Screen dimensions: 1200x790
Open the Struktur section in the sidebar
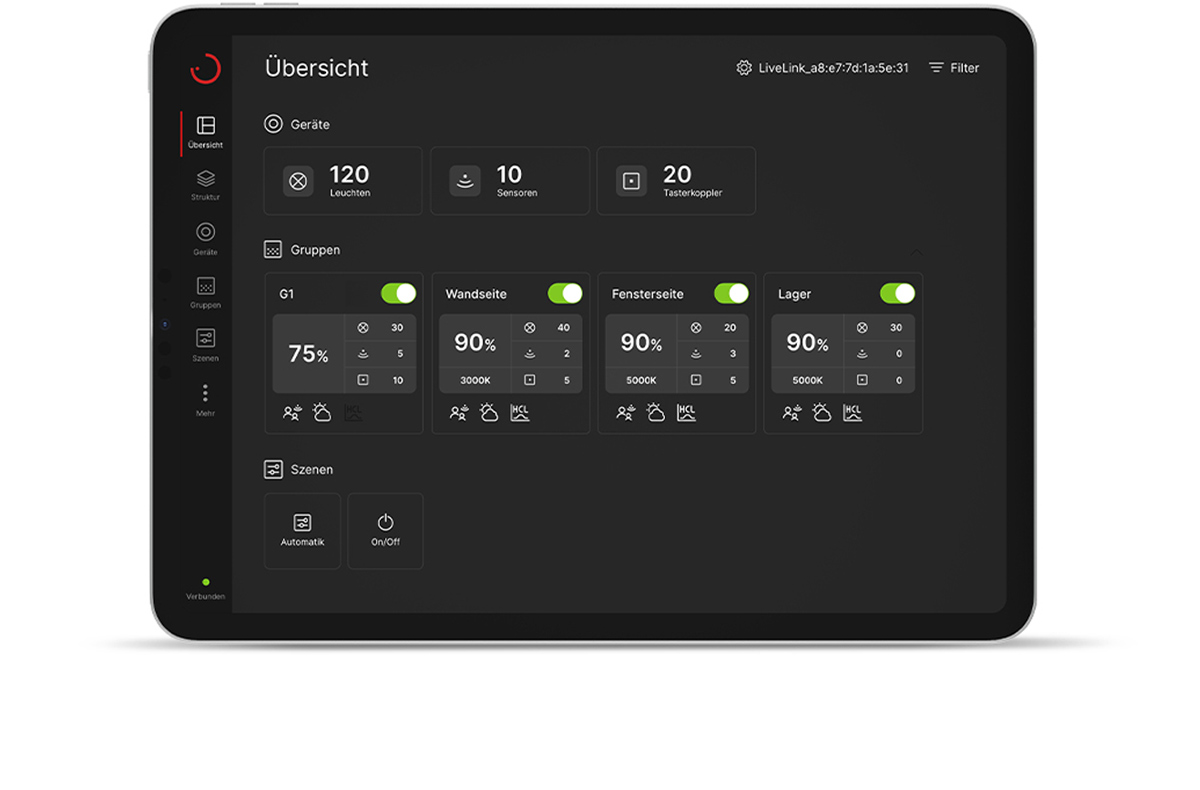click(x=205, y=184)
